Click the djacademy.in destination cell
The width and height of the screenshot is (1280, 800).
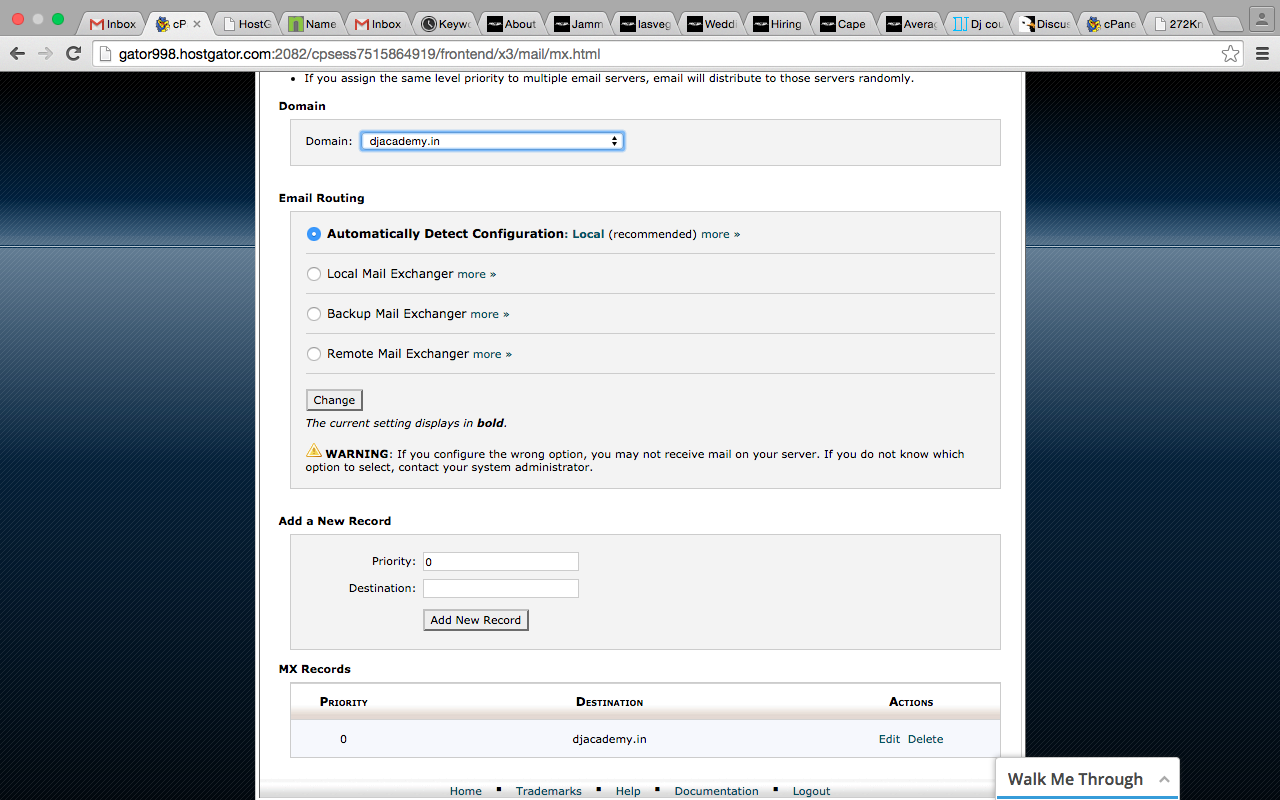[610, 739]
